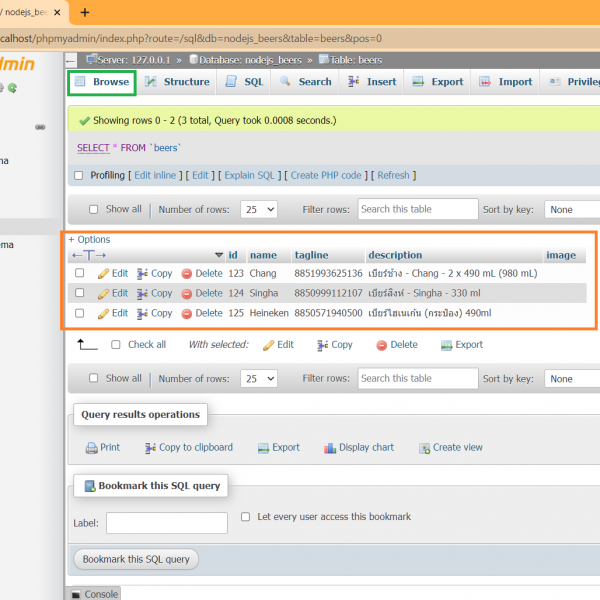Switch to the Structure tab
The height and width of the screenshot is (600, 600).
click(177, 82)
